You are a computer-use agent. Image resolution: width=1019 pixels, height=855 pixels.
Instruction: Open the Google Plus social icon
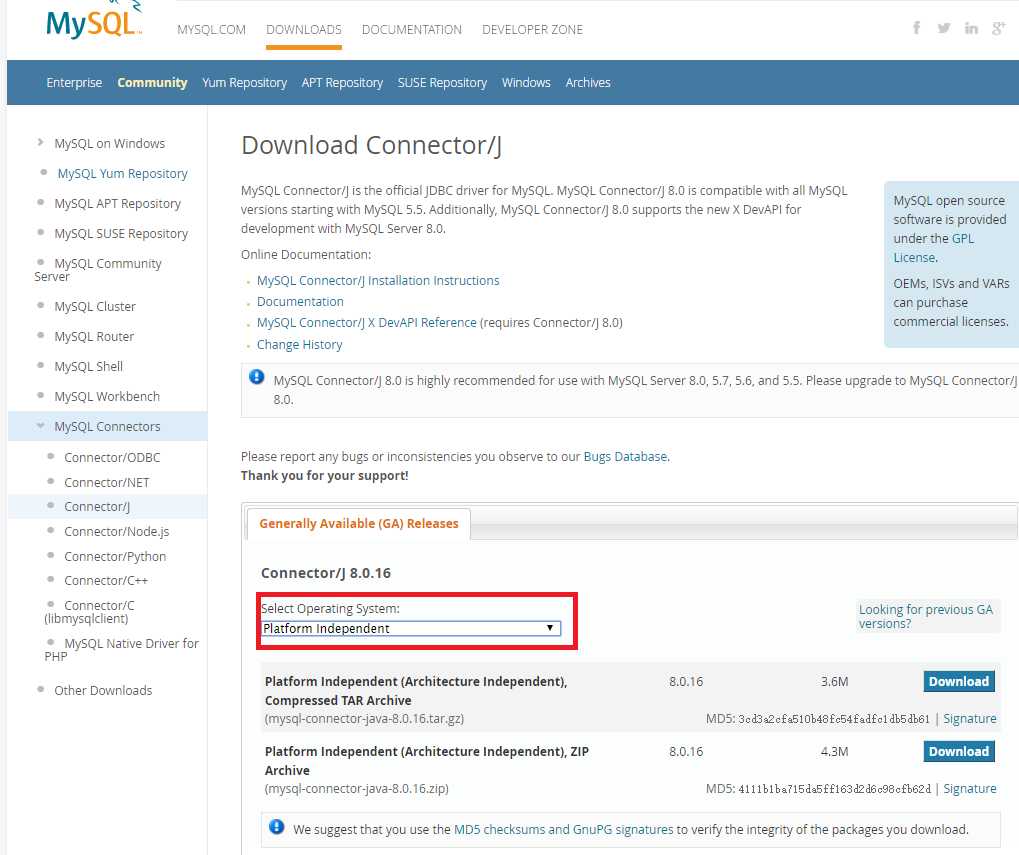[x=999, y=28]
